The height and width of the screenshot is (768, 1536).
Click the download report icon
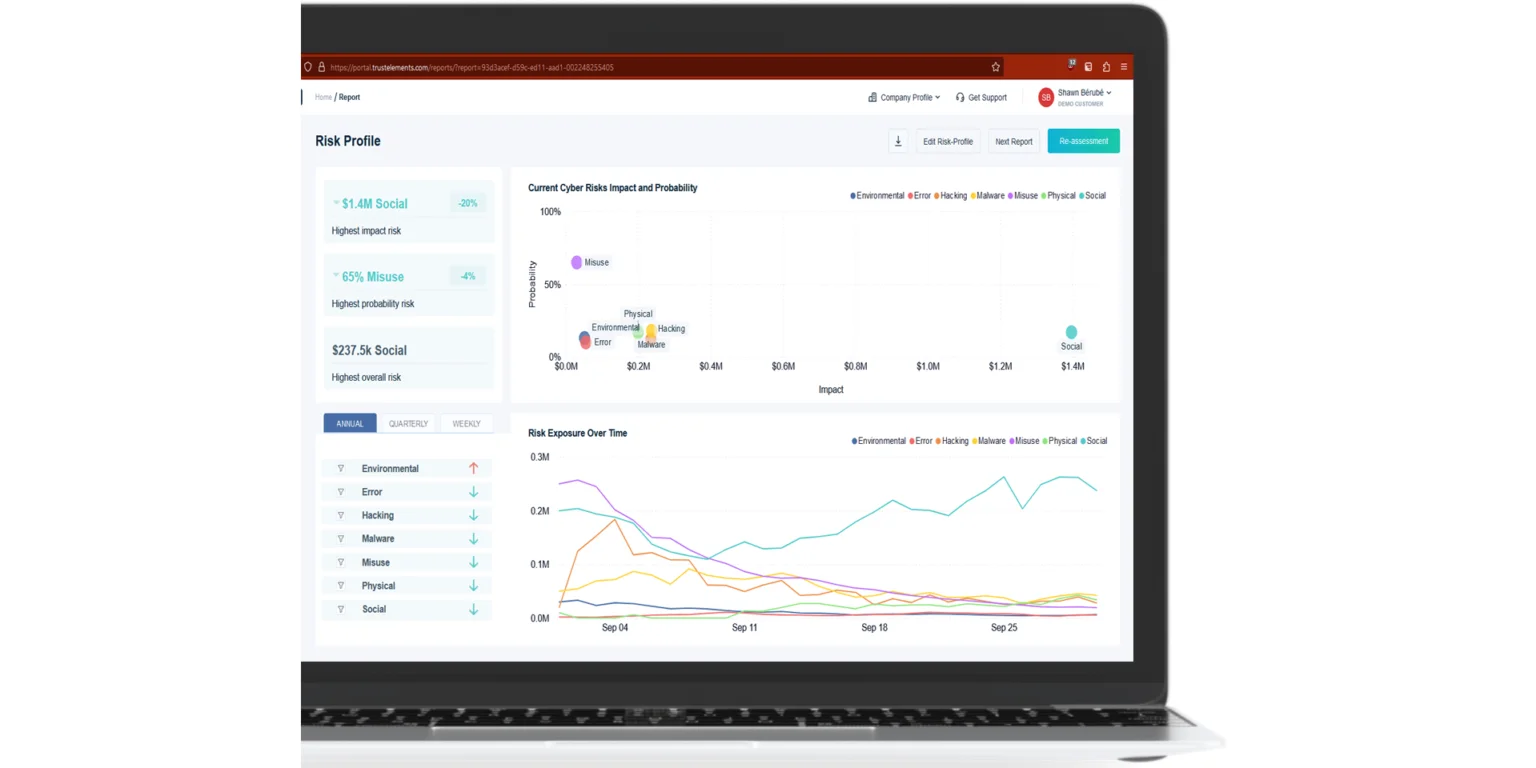click(898, 141)
